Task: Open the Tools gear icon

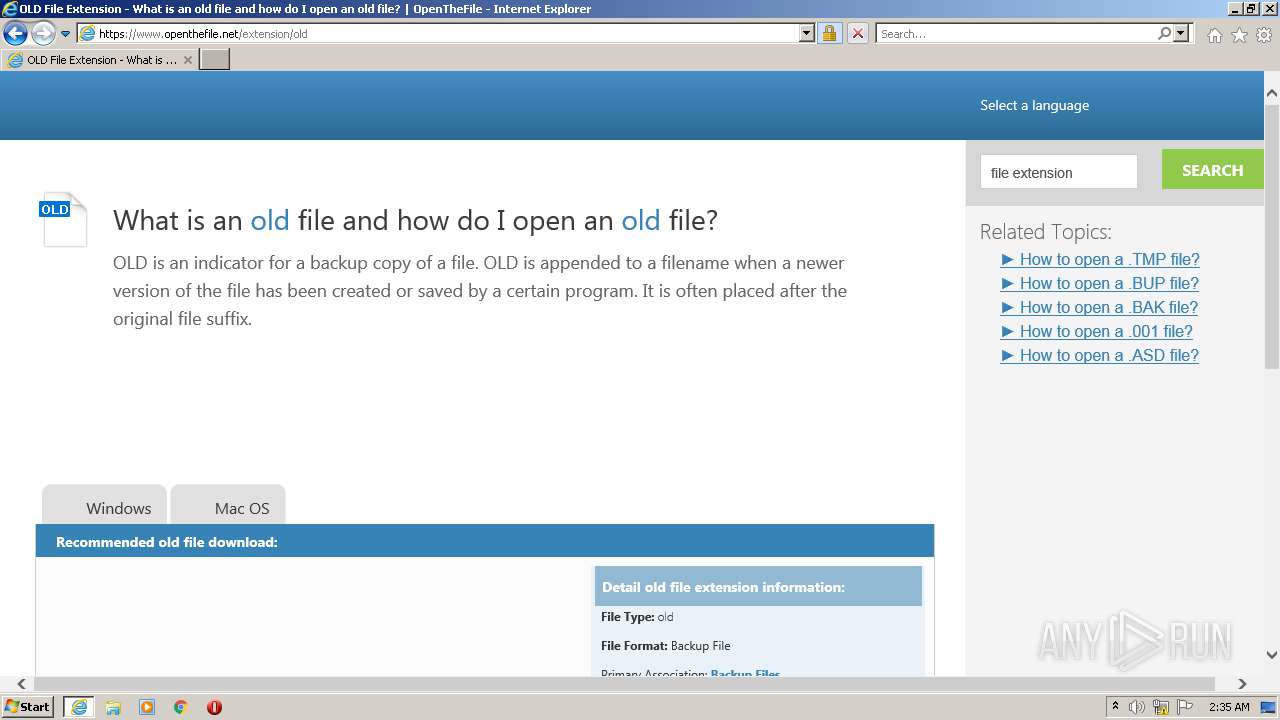Action: click(x=1264, y=35)
